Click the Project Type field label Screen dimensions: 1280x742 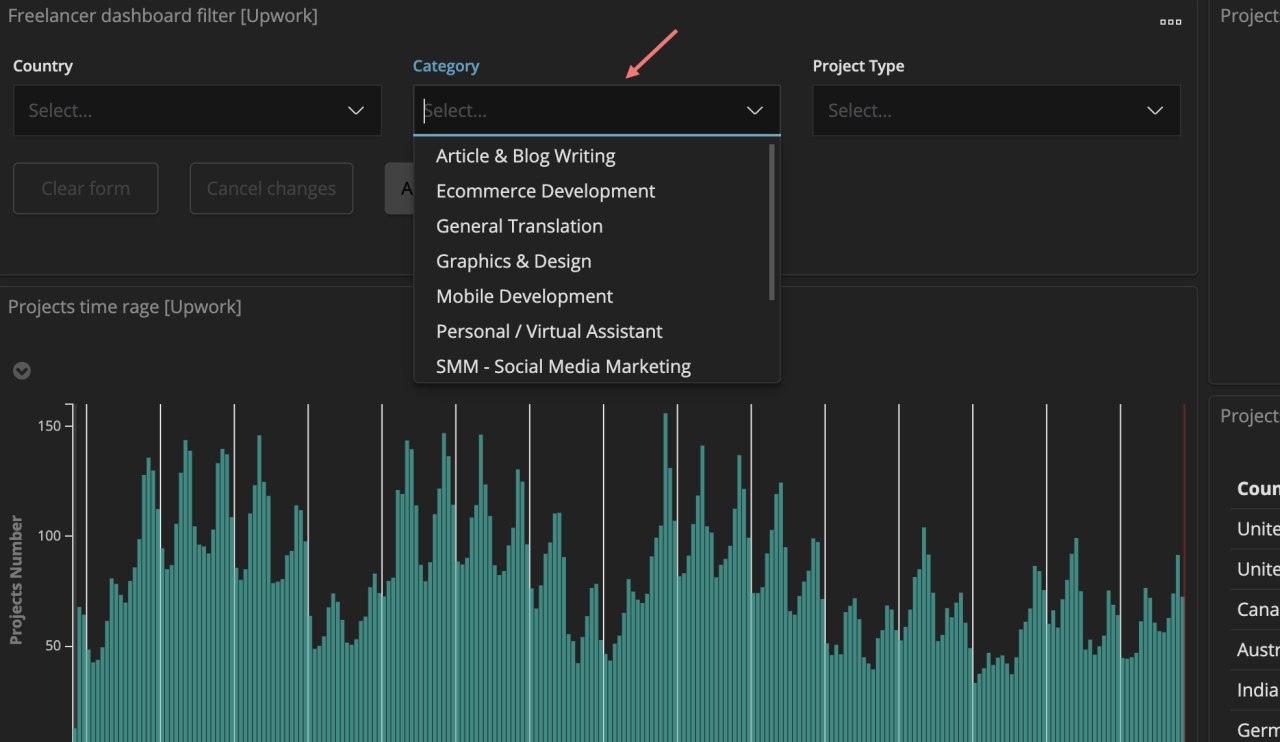point(858,66)
